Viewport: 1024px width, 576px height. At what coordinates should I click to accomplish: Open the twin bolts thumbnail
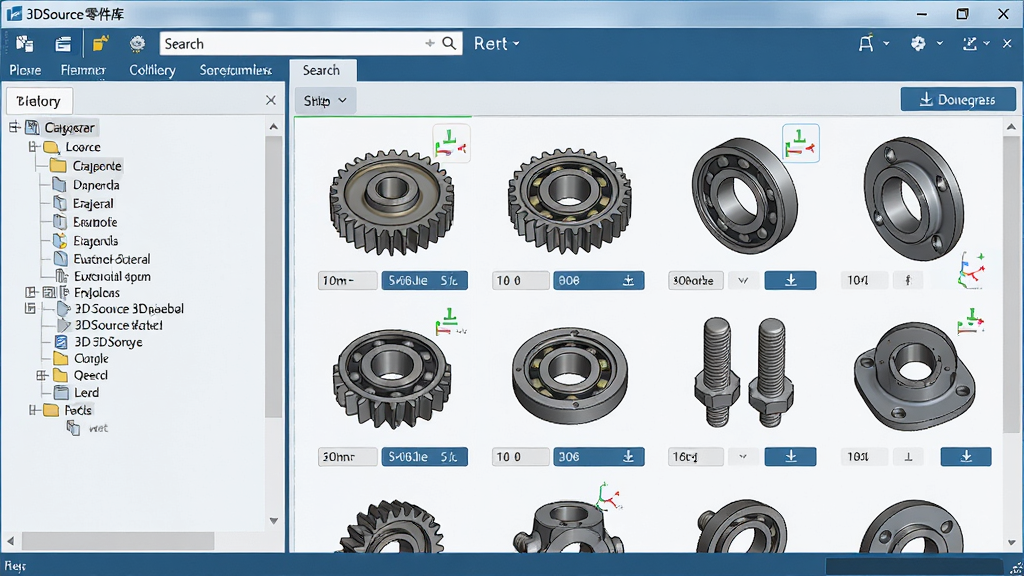[x=744, y=372]
